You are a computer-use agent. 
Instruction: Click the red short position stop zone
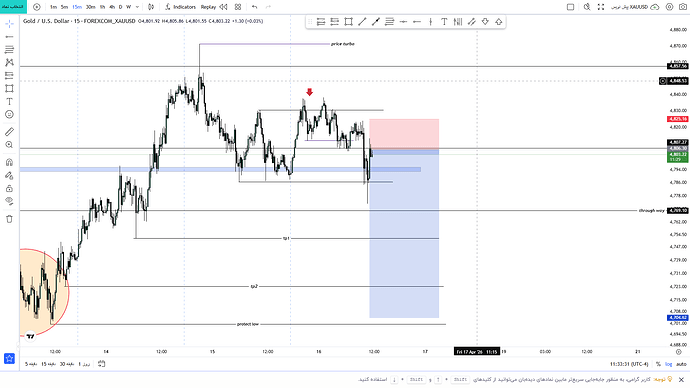pyautogui.click(x=404, y=134)
